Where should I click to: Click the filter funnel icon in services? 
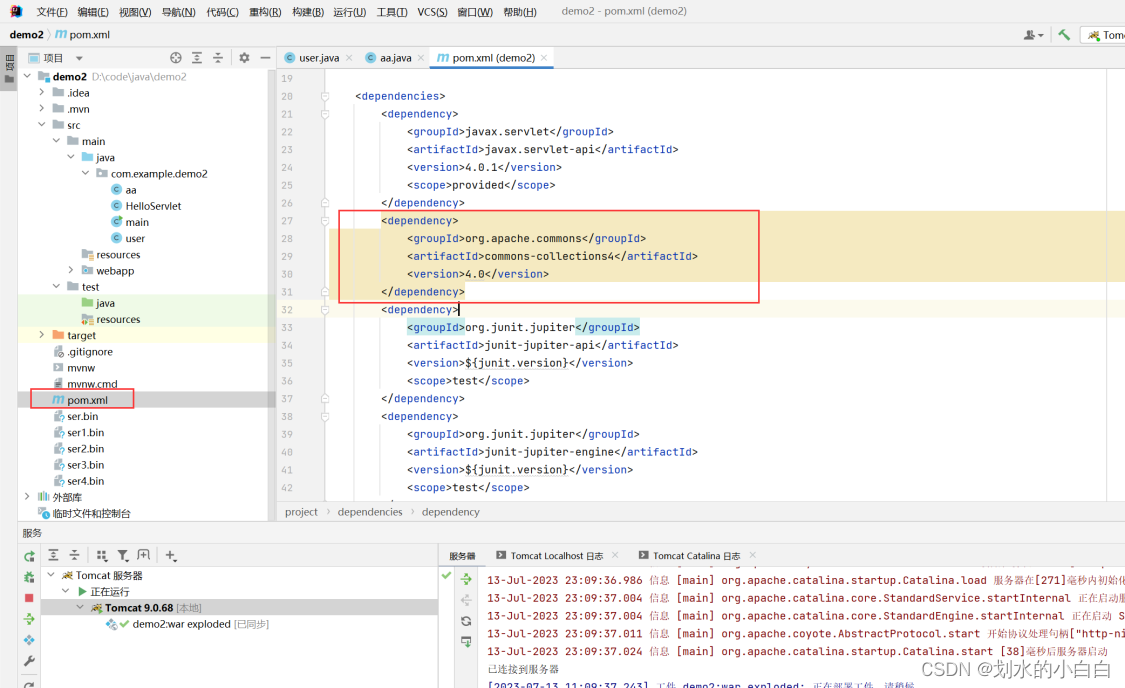pyautogui.click(x=123, y=555)
